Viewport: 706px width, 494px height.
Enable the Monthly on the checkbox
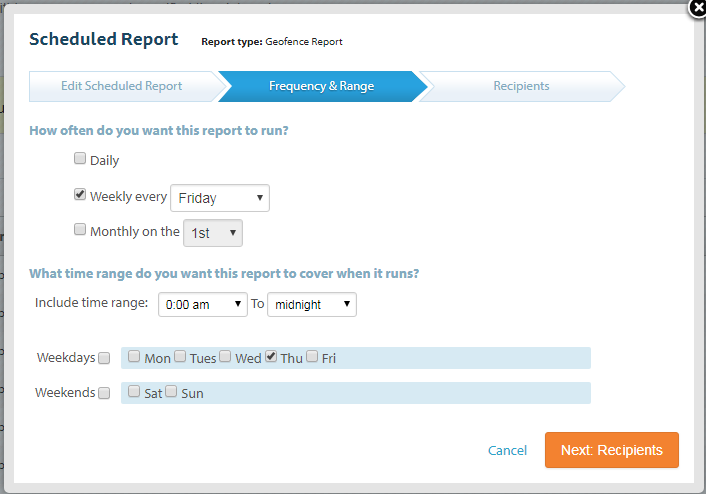(80, 229)
